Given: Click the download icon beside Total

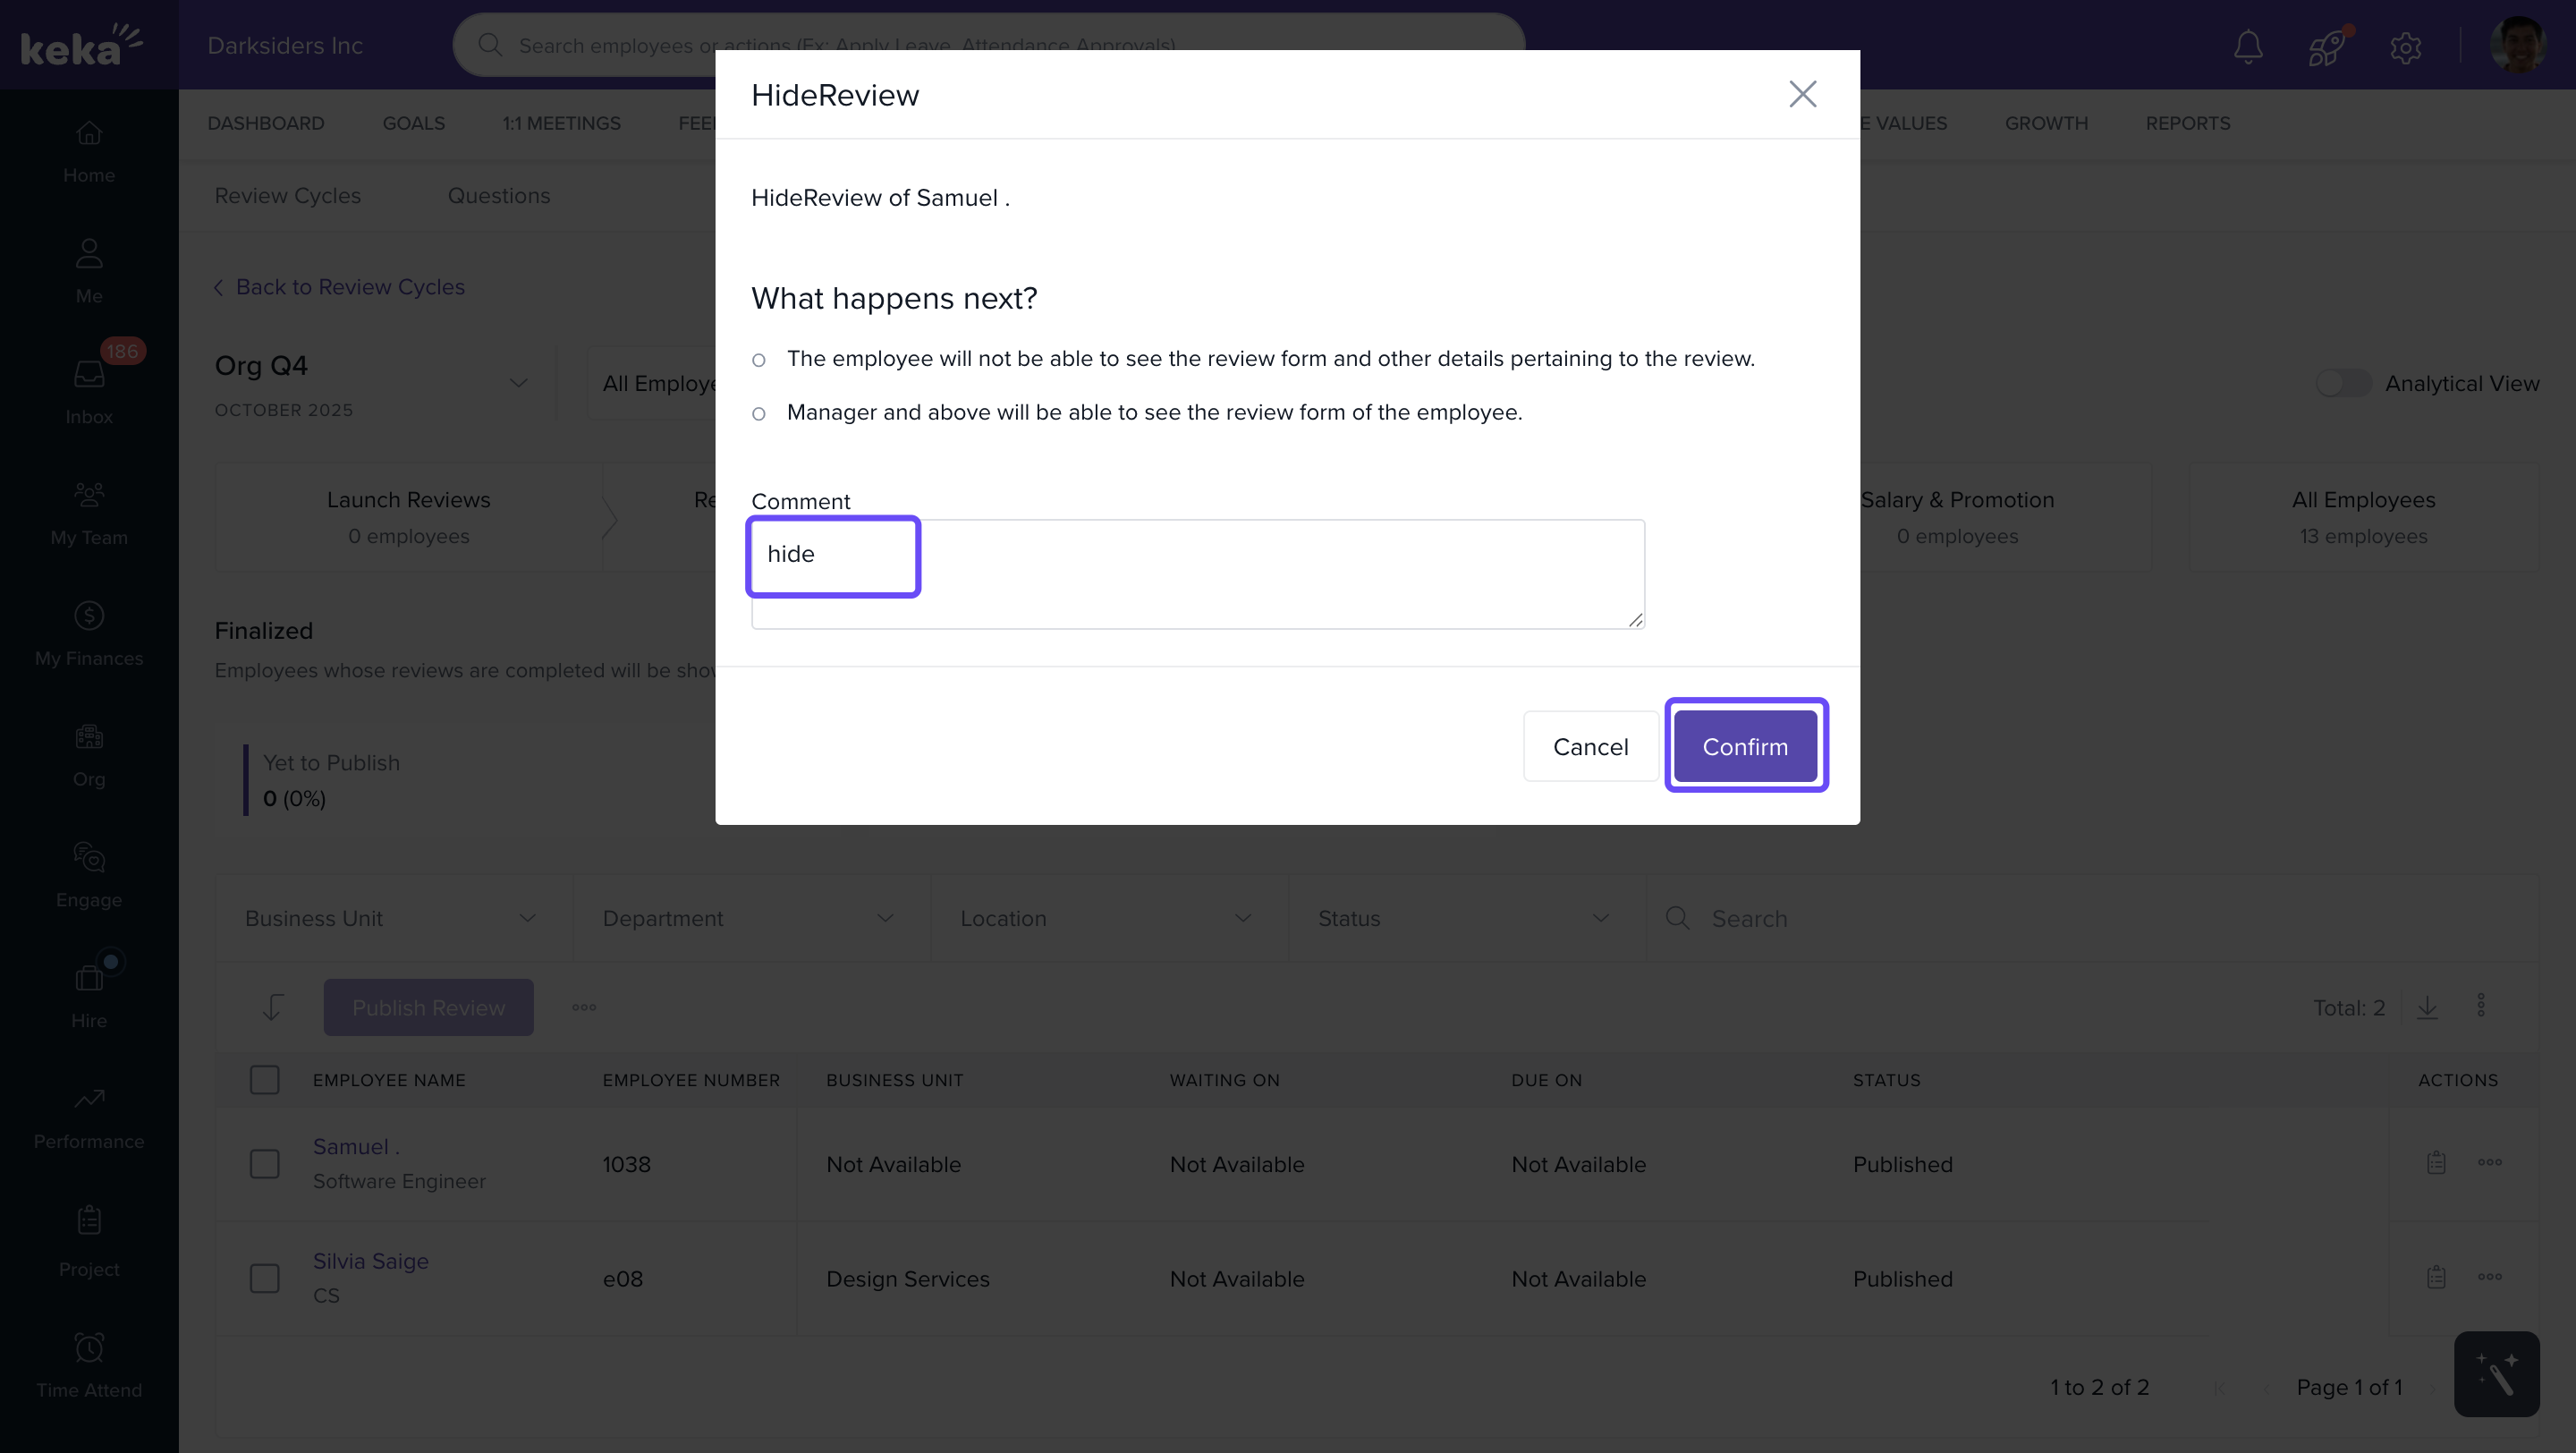Looking at the screenshot, I should point(2427,1007).
